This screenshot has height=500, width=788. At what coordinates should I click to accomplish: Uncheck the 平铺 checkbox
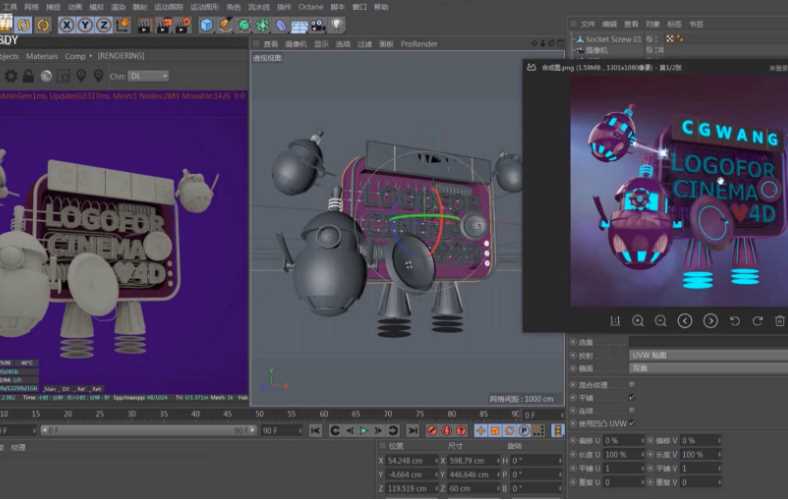pos(632,397)
